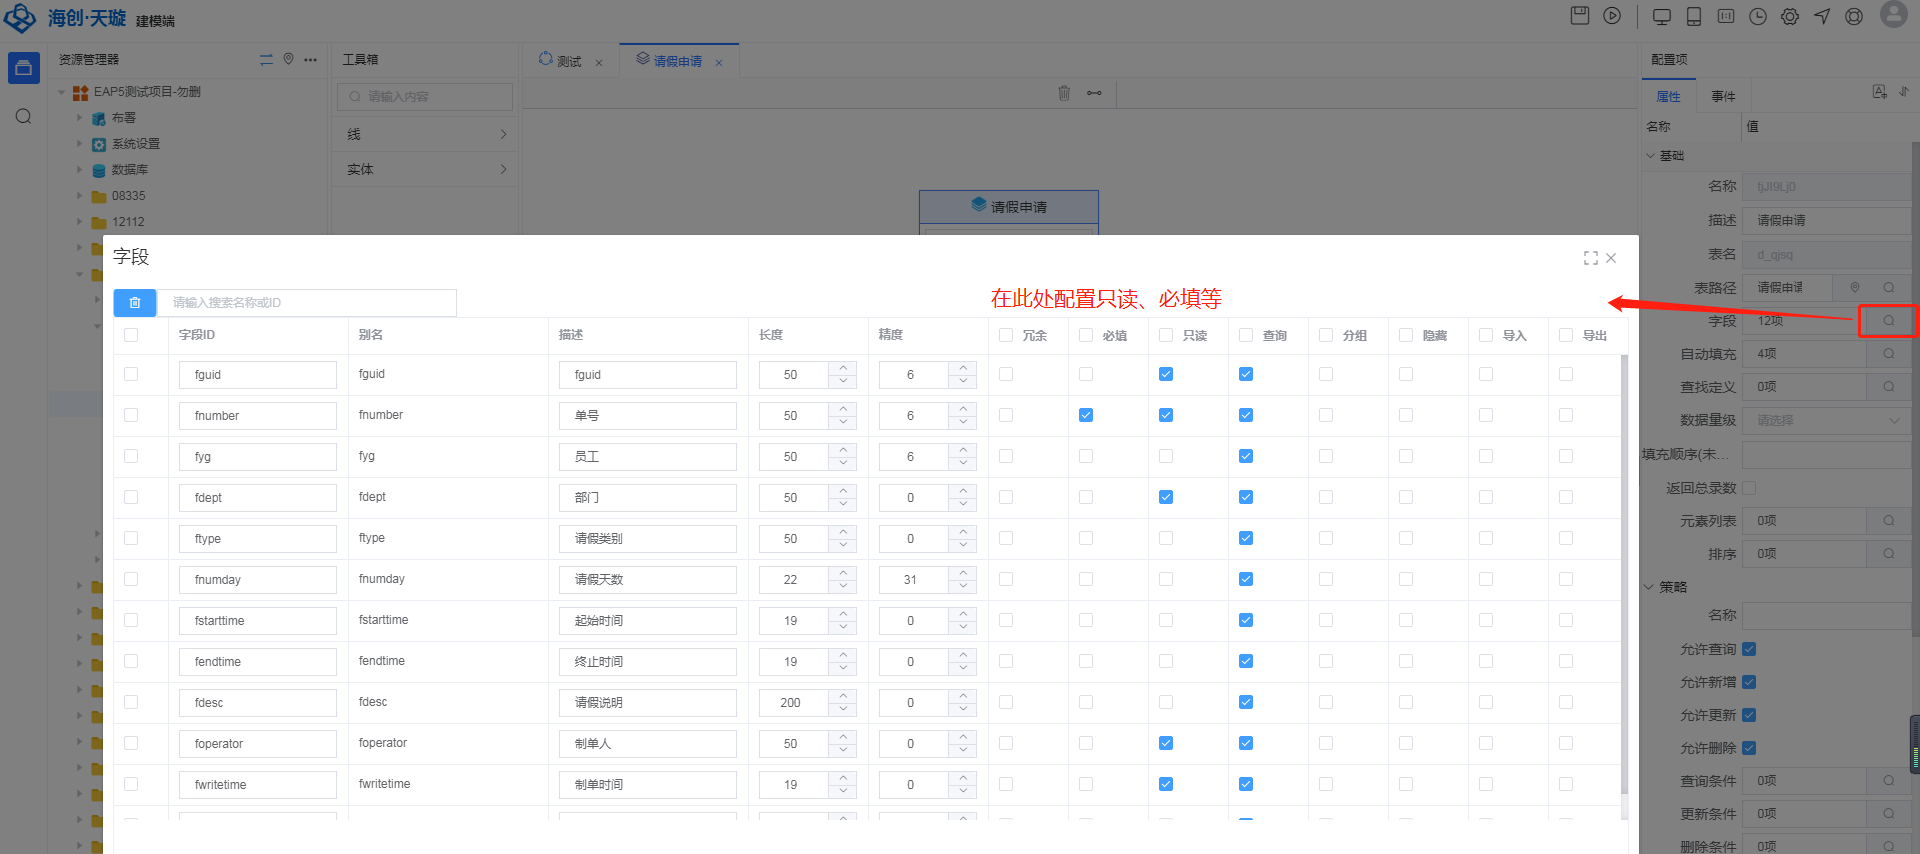Image resolution: width=1920 pixels, height=854 pixels.
Task: Switch to mobile phone view icon
Action: 1694,17
